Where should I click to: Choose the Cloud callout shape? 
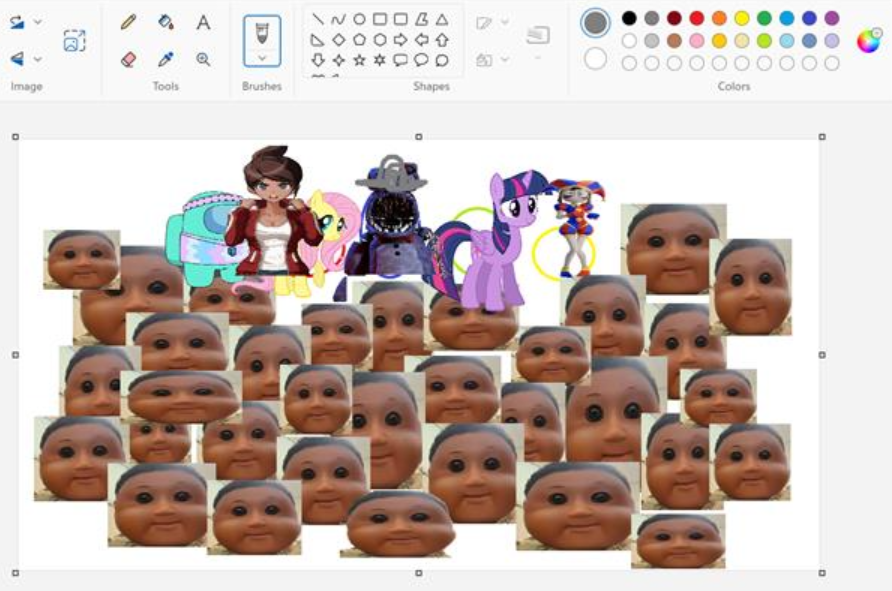pyautogui.click(x=442, y=60)
